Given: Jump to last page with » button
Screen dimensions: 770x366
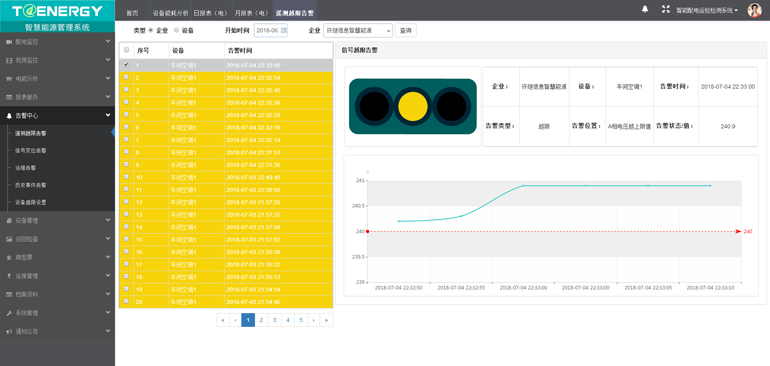Looking at the screenshot, I should [x=327, y=320].
